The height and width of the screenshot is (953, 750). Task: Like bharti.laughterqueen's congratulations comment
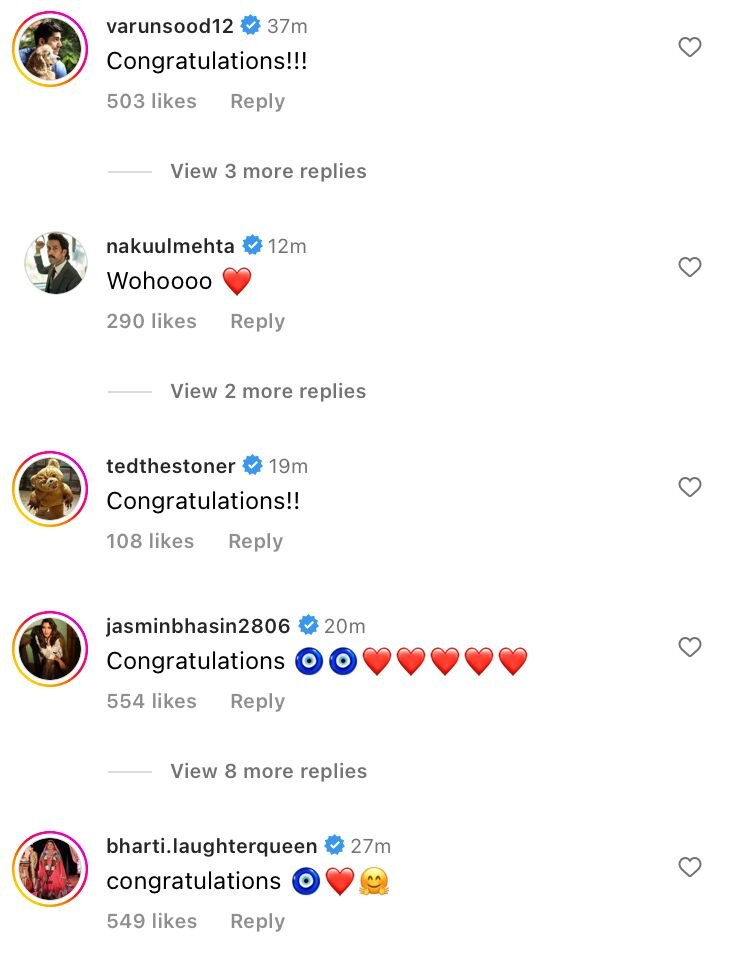pos(690,867)
